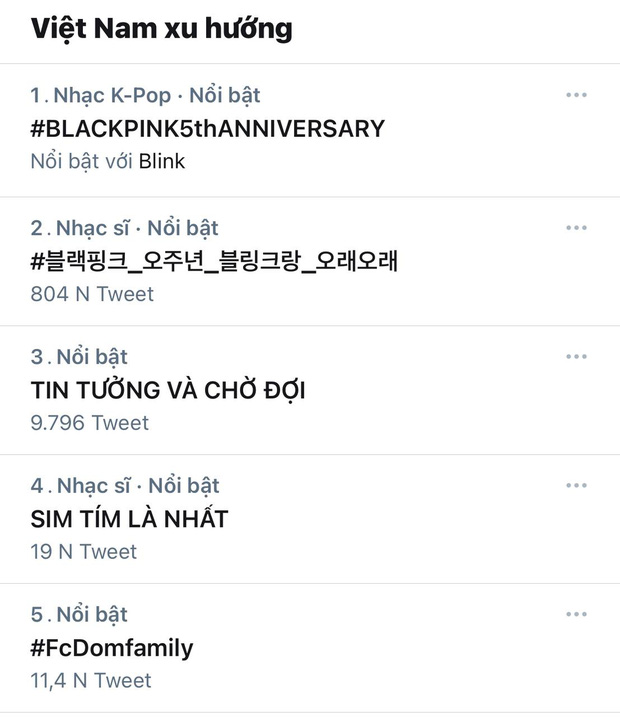Open TIN TƯỞNG VÀ CHỜ ĐỢI trend

tap(168, 390)
